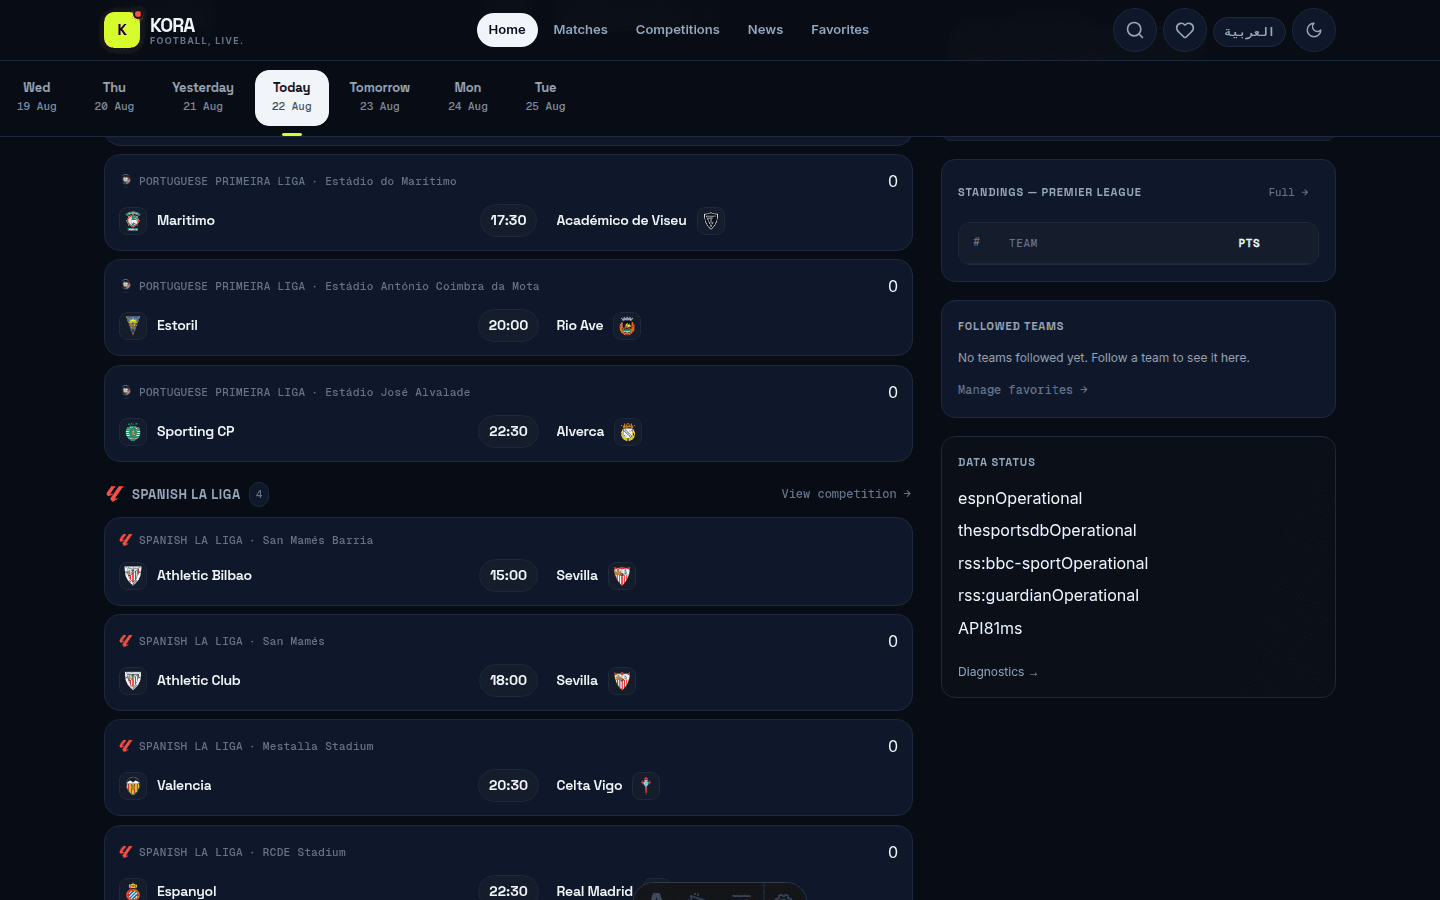Go to the Home nav tab
Screen dimensions: 1440x900
[x=507, y=30]
